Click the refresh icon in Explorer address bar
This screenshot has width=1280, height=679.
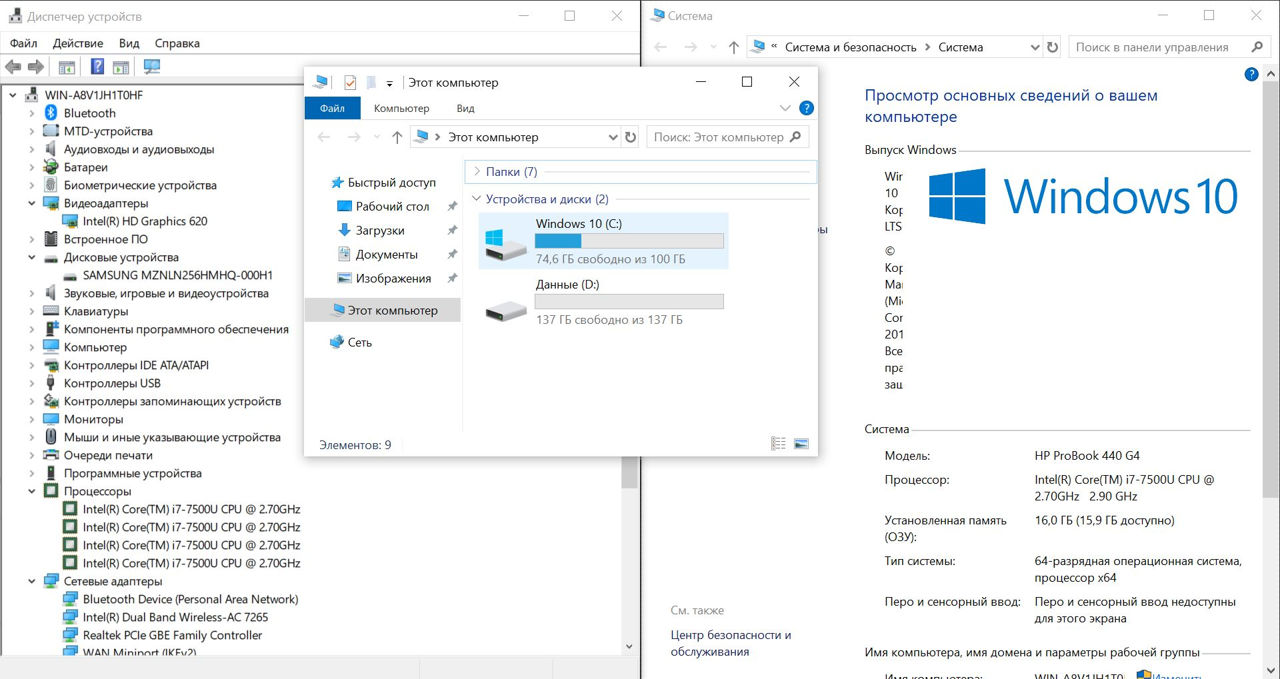630,137
